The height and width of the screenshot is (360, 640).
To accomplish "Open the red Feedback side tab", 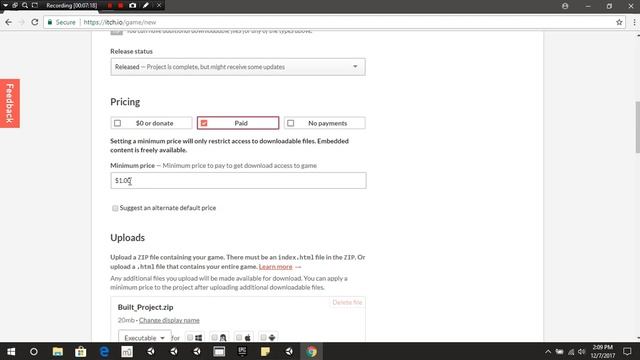I will point(10,103).
